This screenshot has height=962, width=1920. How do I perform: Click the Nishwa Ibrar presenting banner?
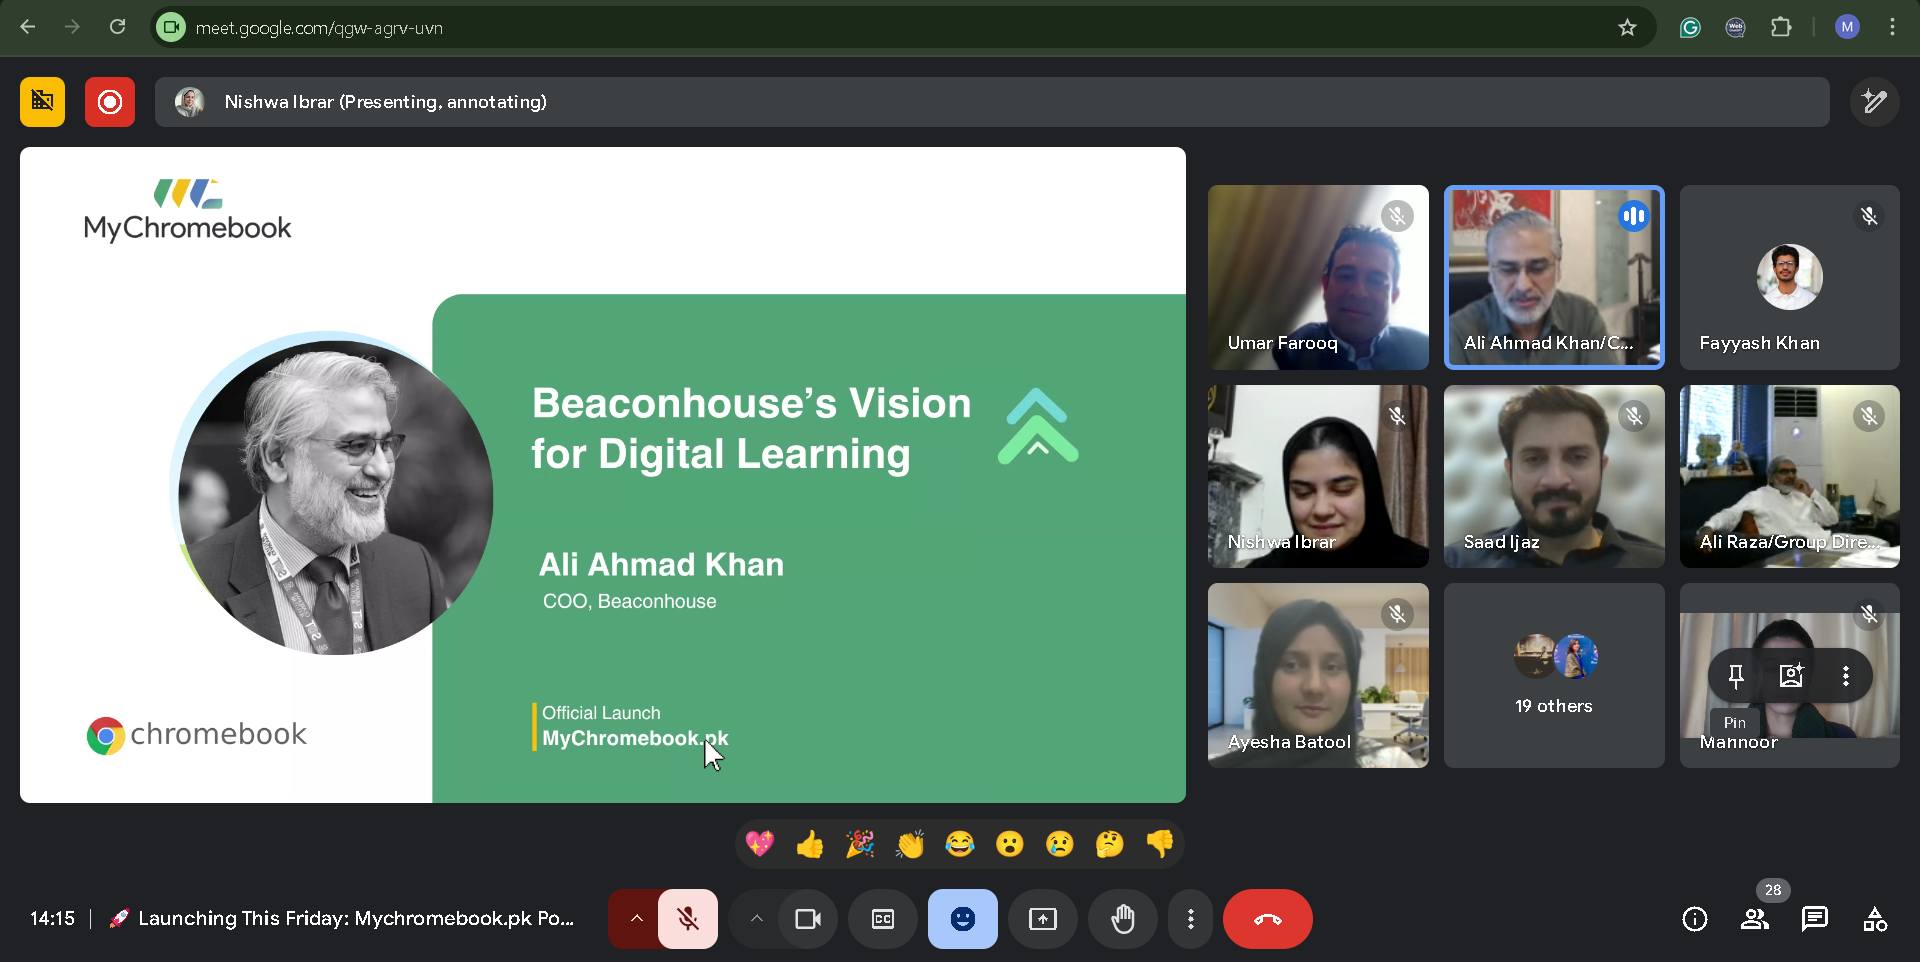click(x=992, y=102)
